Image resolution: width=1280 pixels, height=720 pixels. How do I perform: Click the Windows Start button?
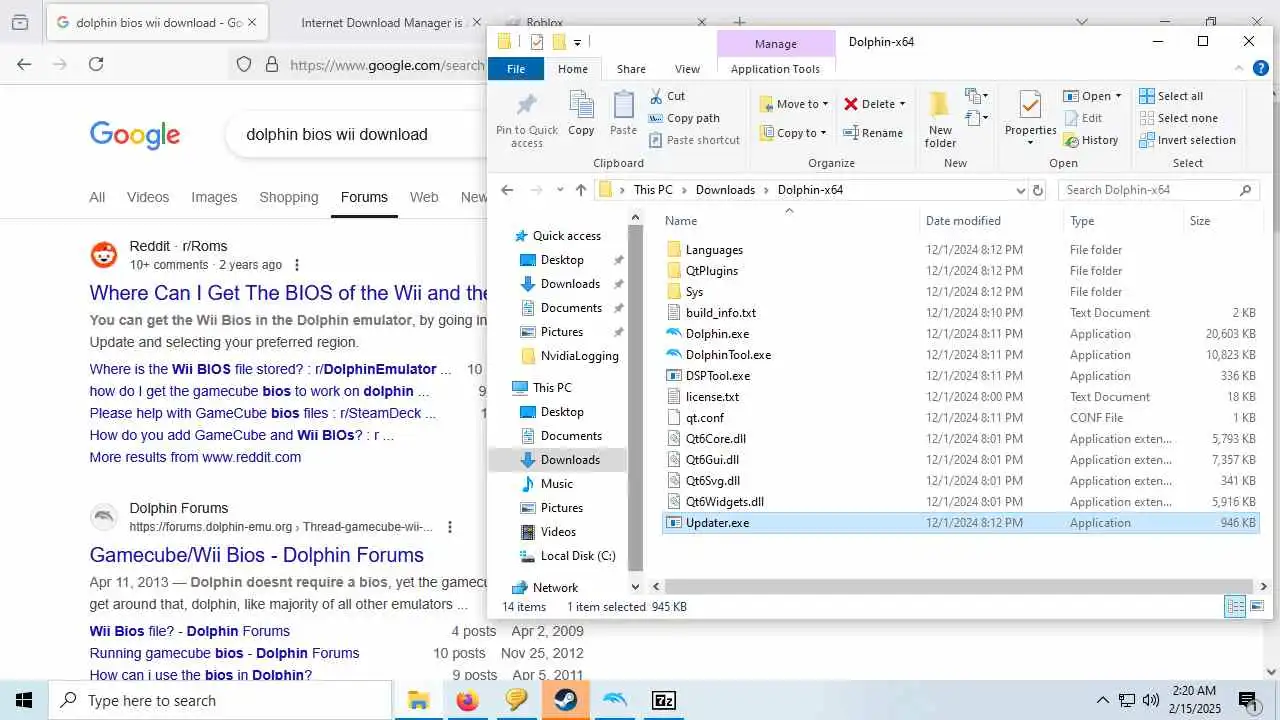point(24,700)
